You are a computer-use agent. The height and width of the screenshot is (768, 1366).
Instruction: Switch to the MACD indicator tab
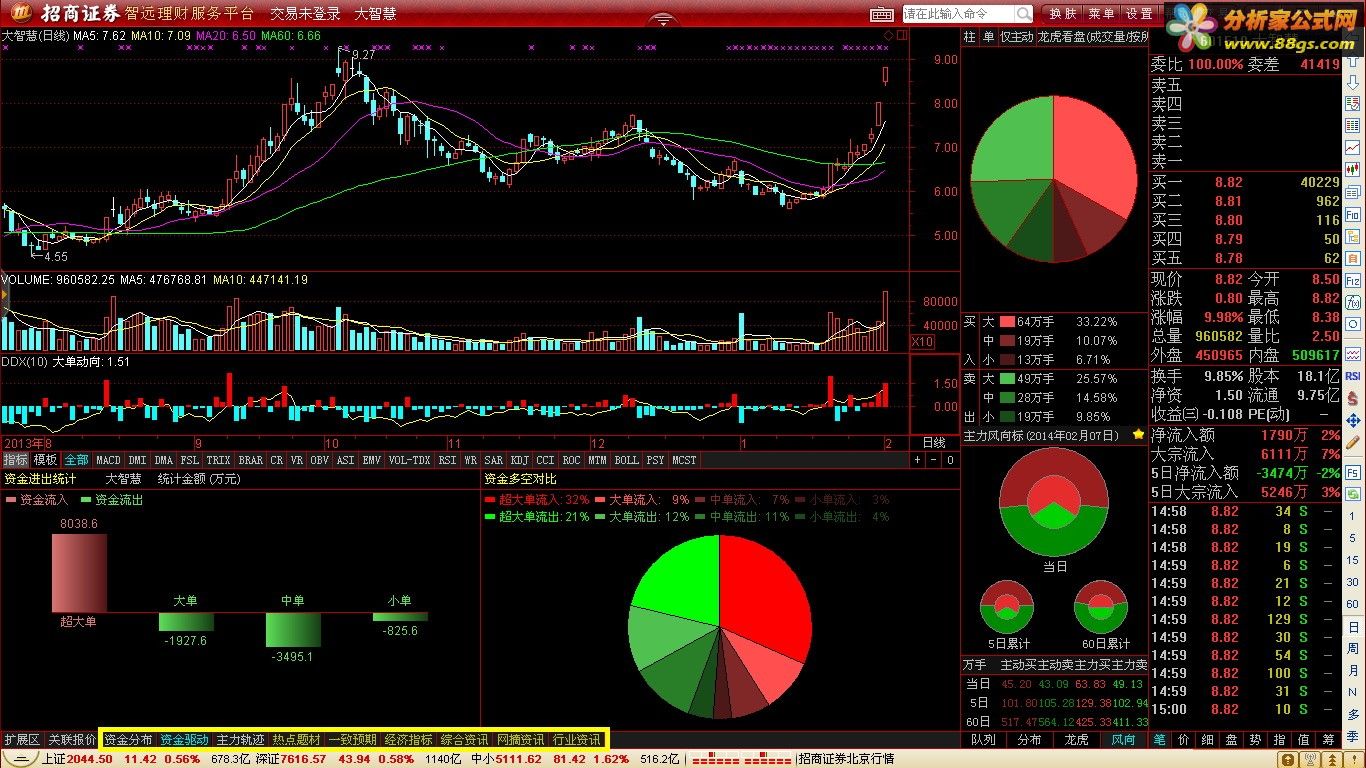[x=108, y=460]
